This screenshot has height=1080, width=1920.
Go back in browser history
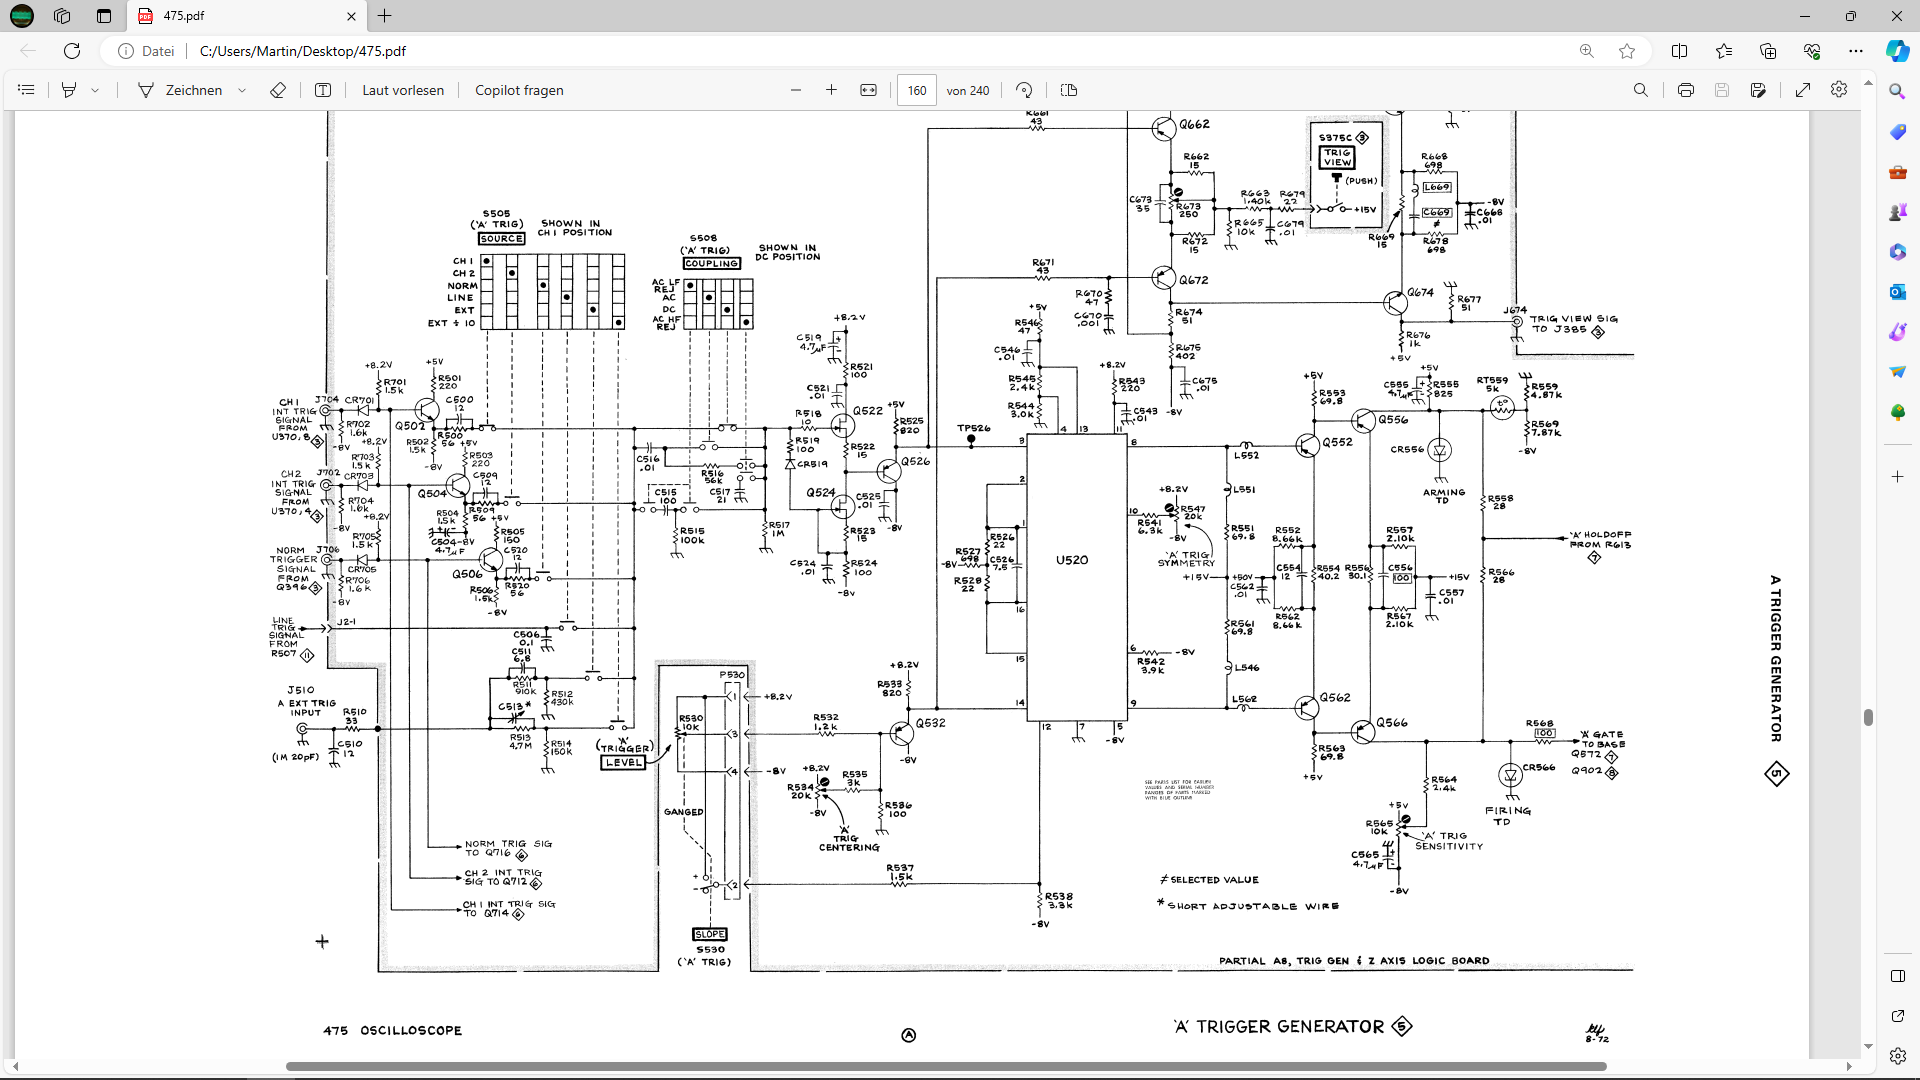pyautogui.click(x=28, y=51)
